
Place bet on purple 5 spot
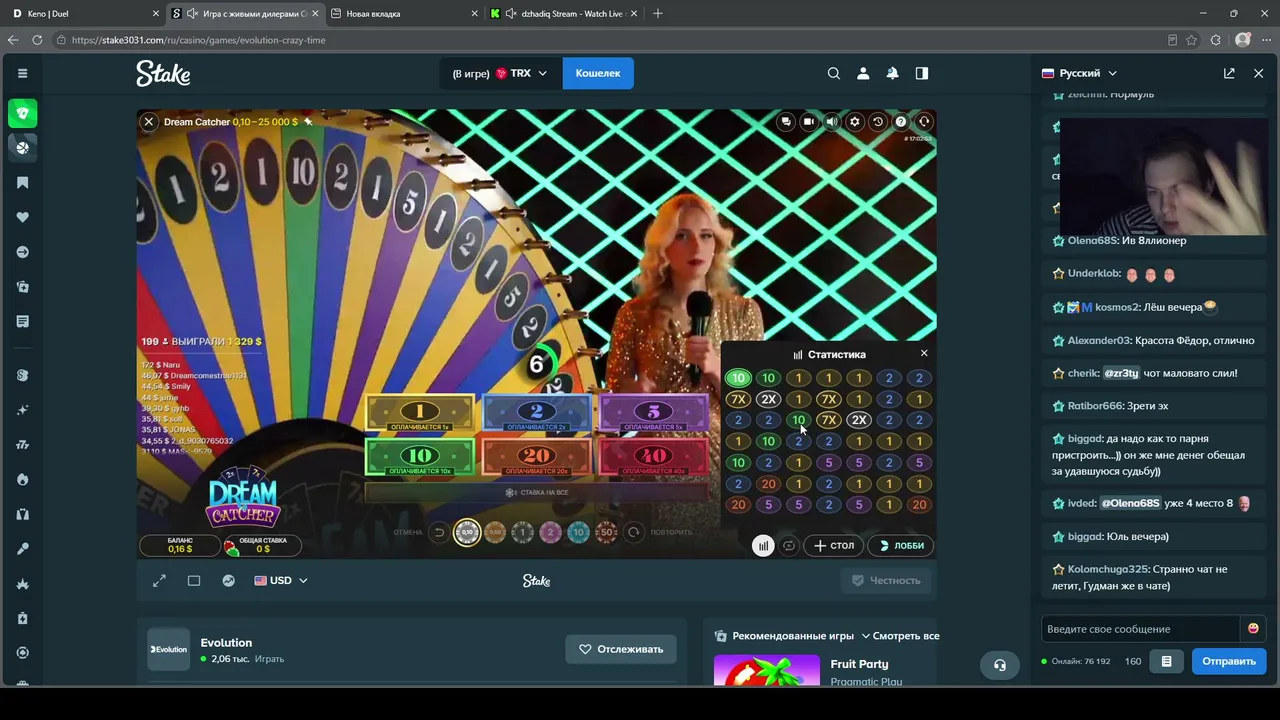[x=653, y=414]
